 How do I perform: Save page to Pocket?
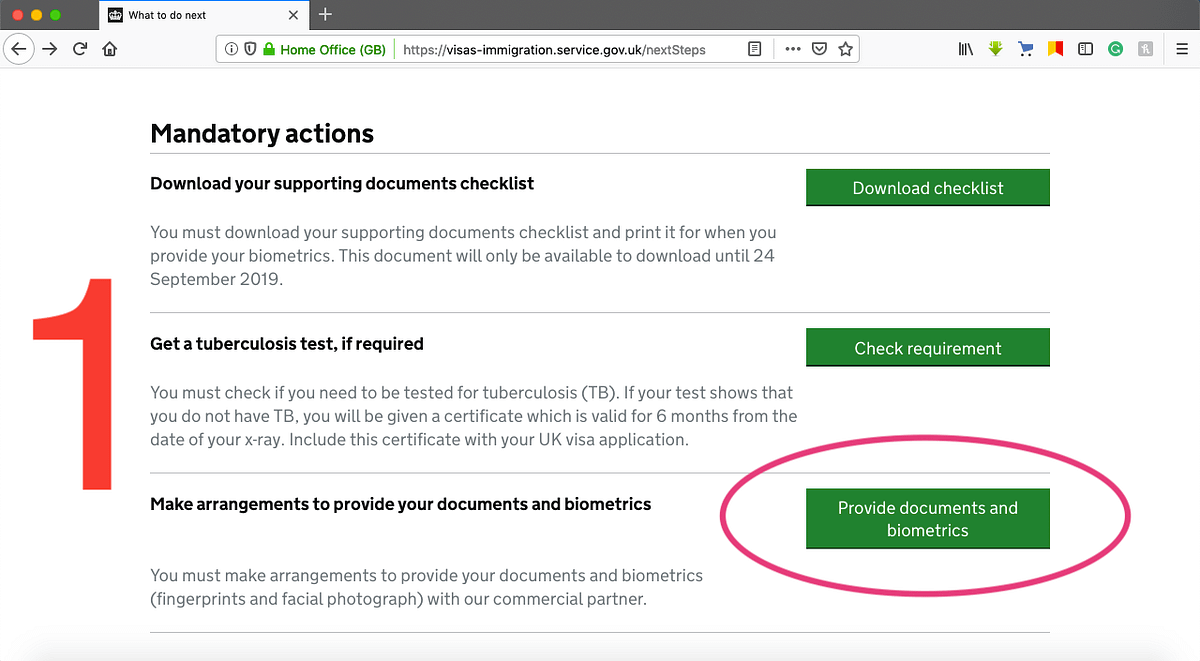coord(819,49)
